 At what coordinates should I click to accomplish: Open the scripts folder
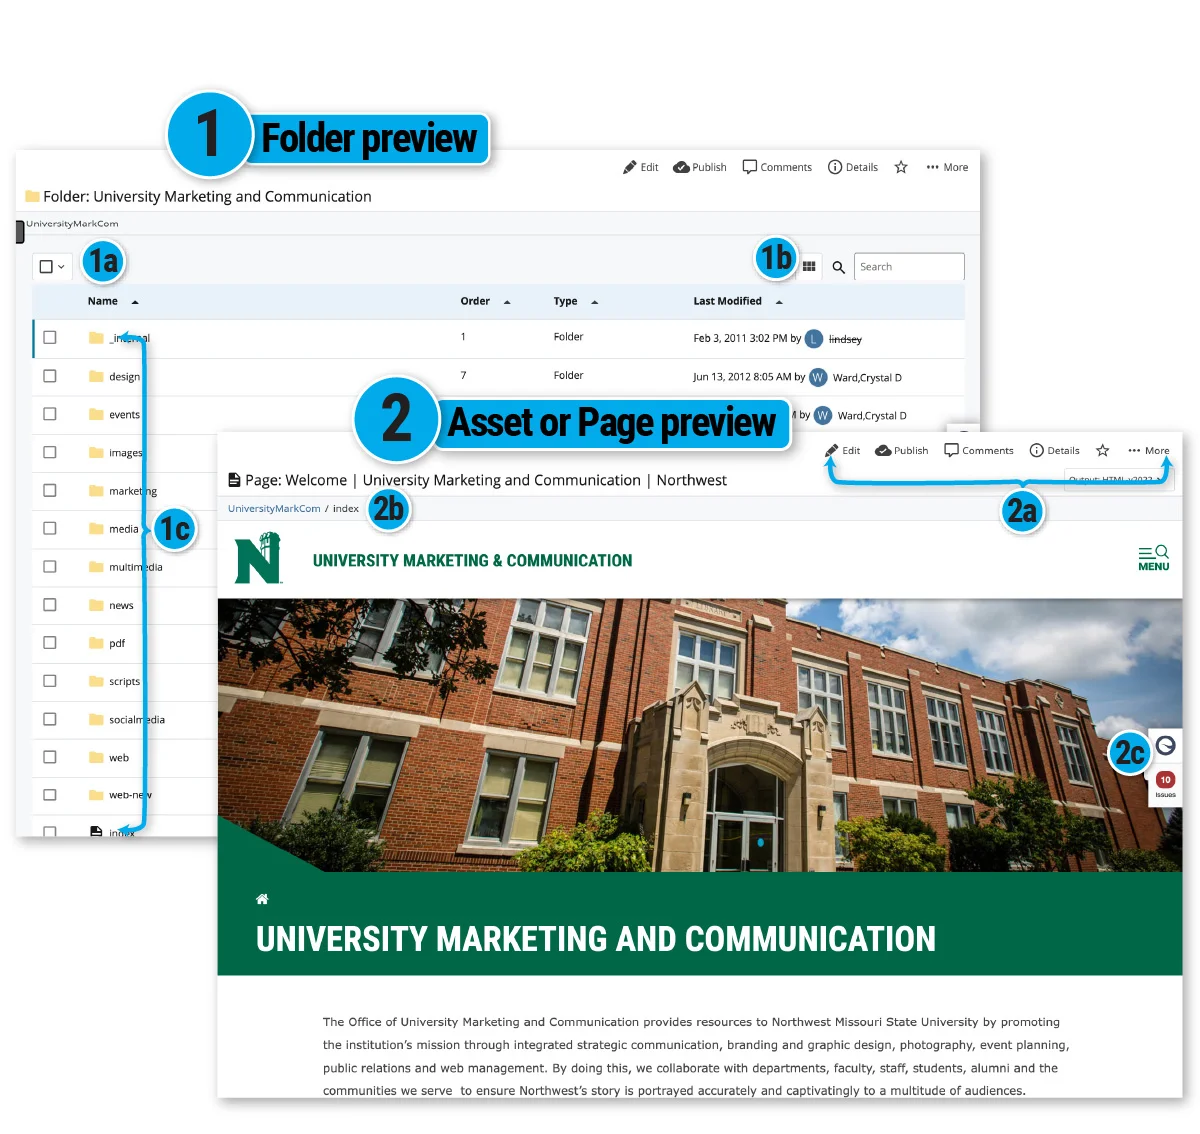click(124, 682)
